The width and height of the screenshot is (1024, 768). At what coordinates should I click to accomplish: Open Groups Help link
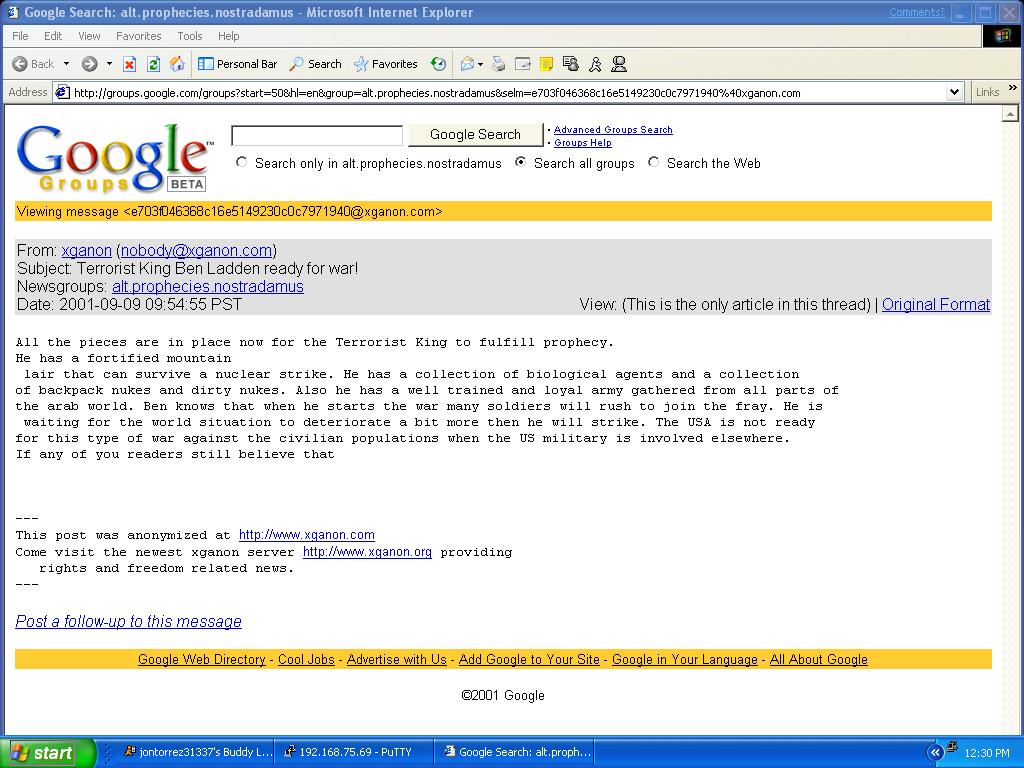(x=583, y=142)
